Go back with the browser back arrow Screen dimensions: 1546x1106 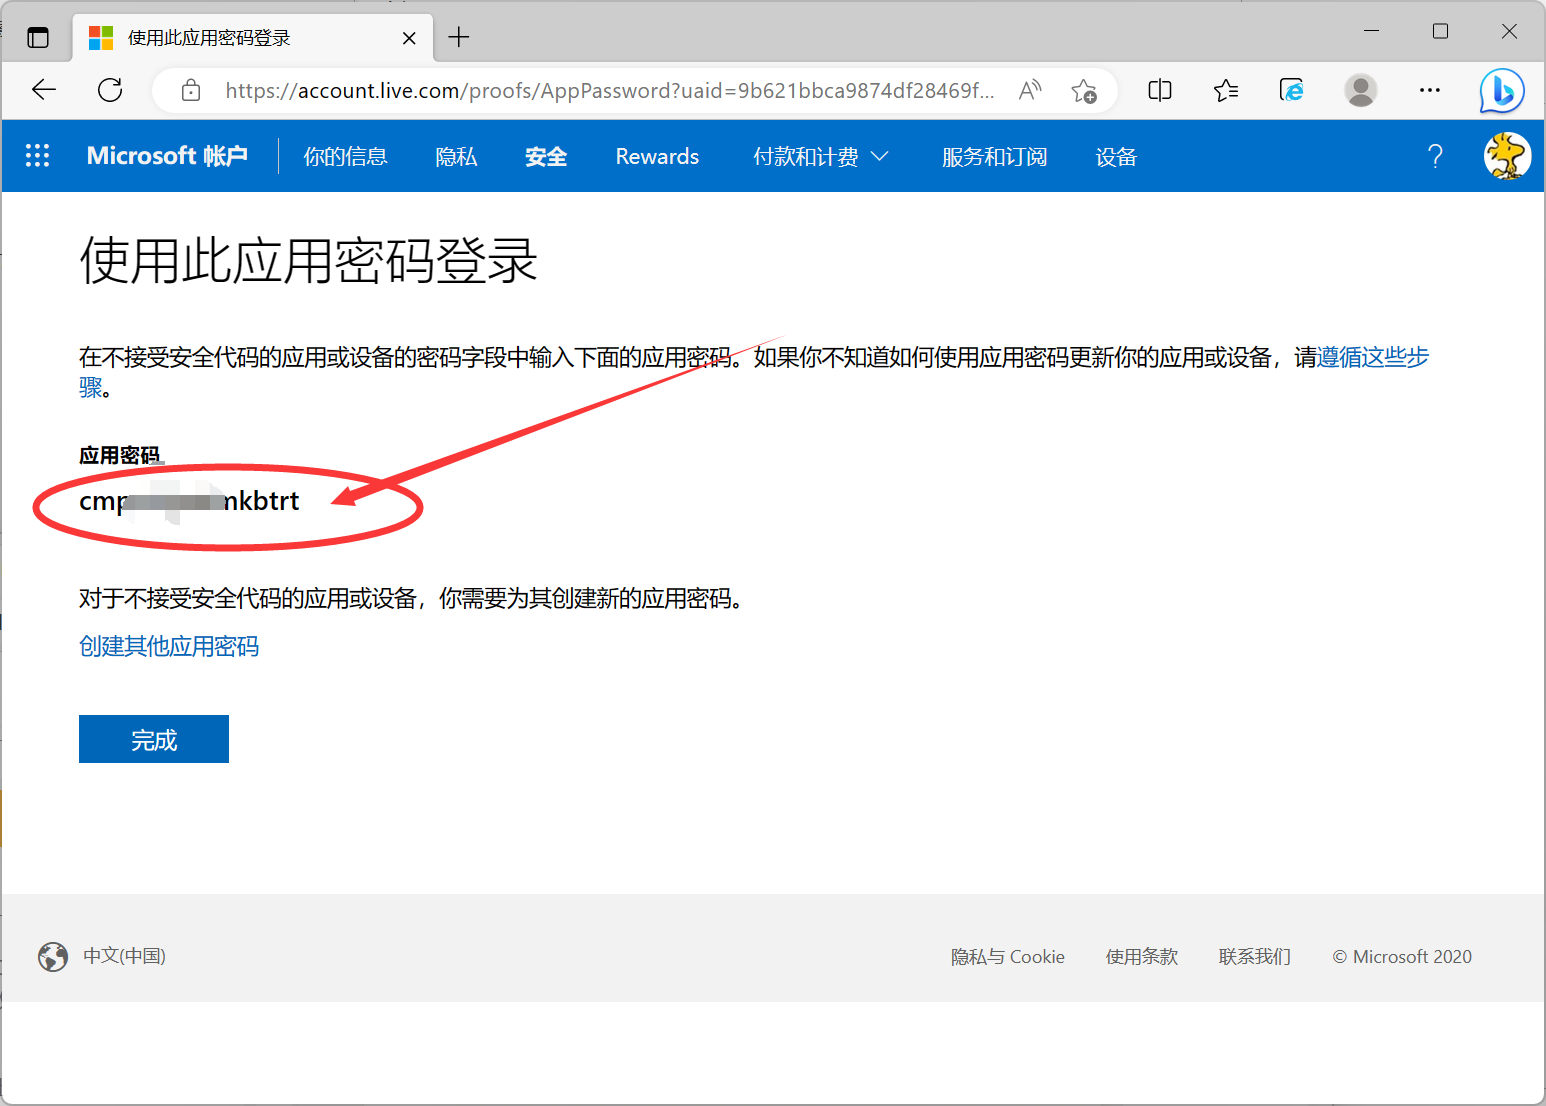[x=44, y=90]
